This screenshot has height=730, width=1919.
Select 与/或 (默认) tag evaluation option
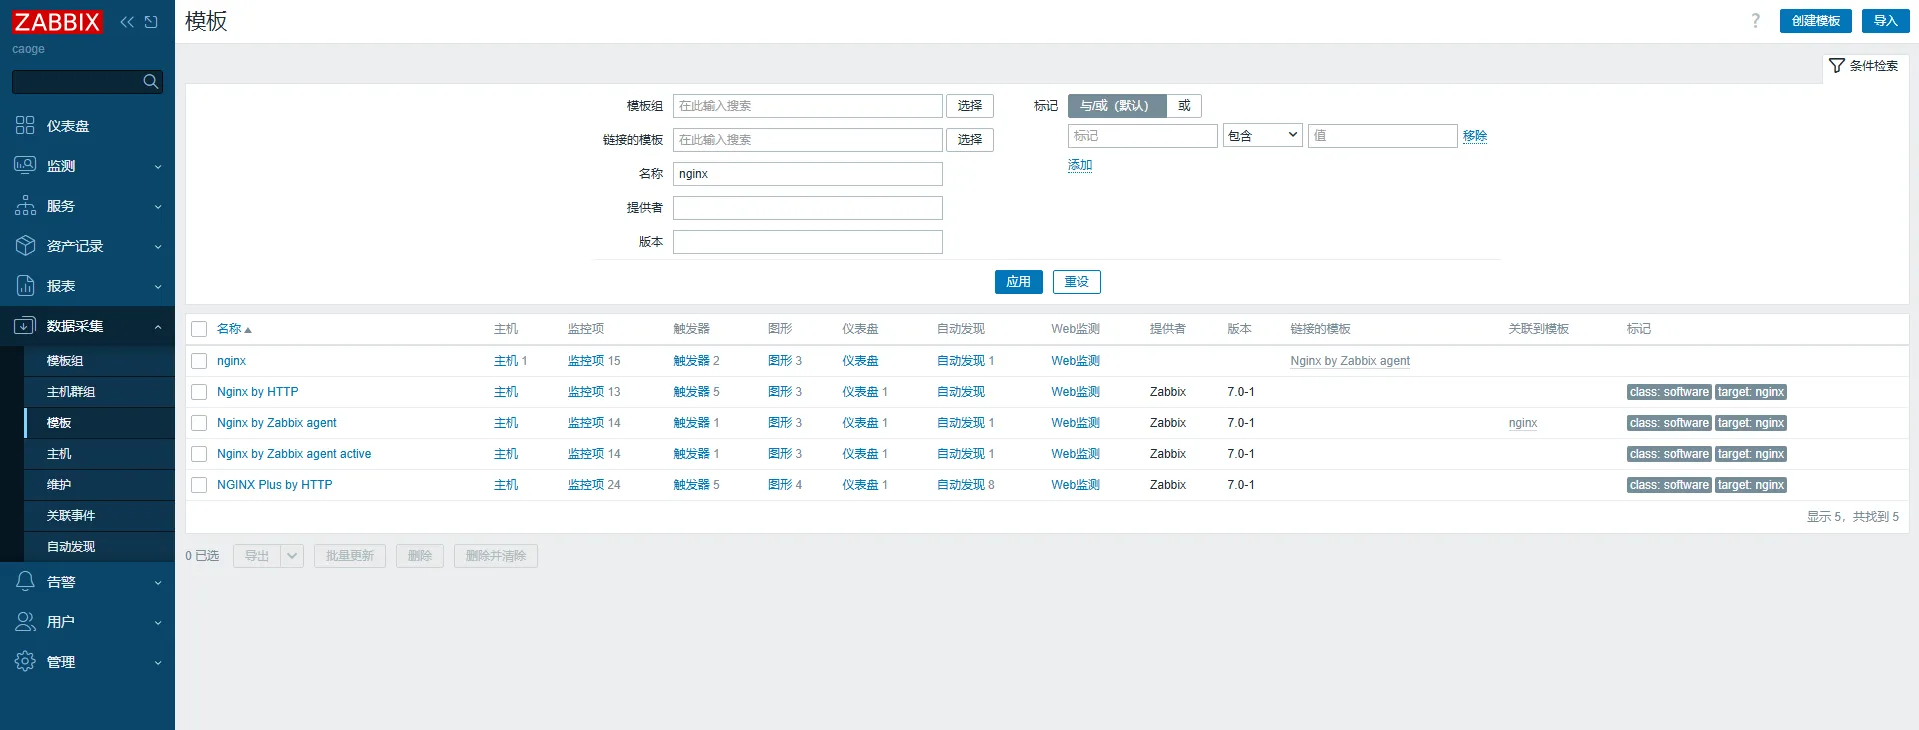pos(1117,106)
